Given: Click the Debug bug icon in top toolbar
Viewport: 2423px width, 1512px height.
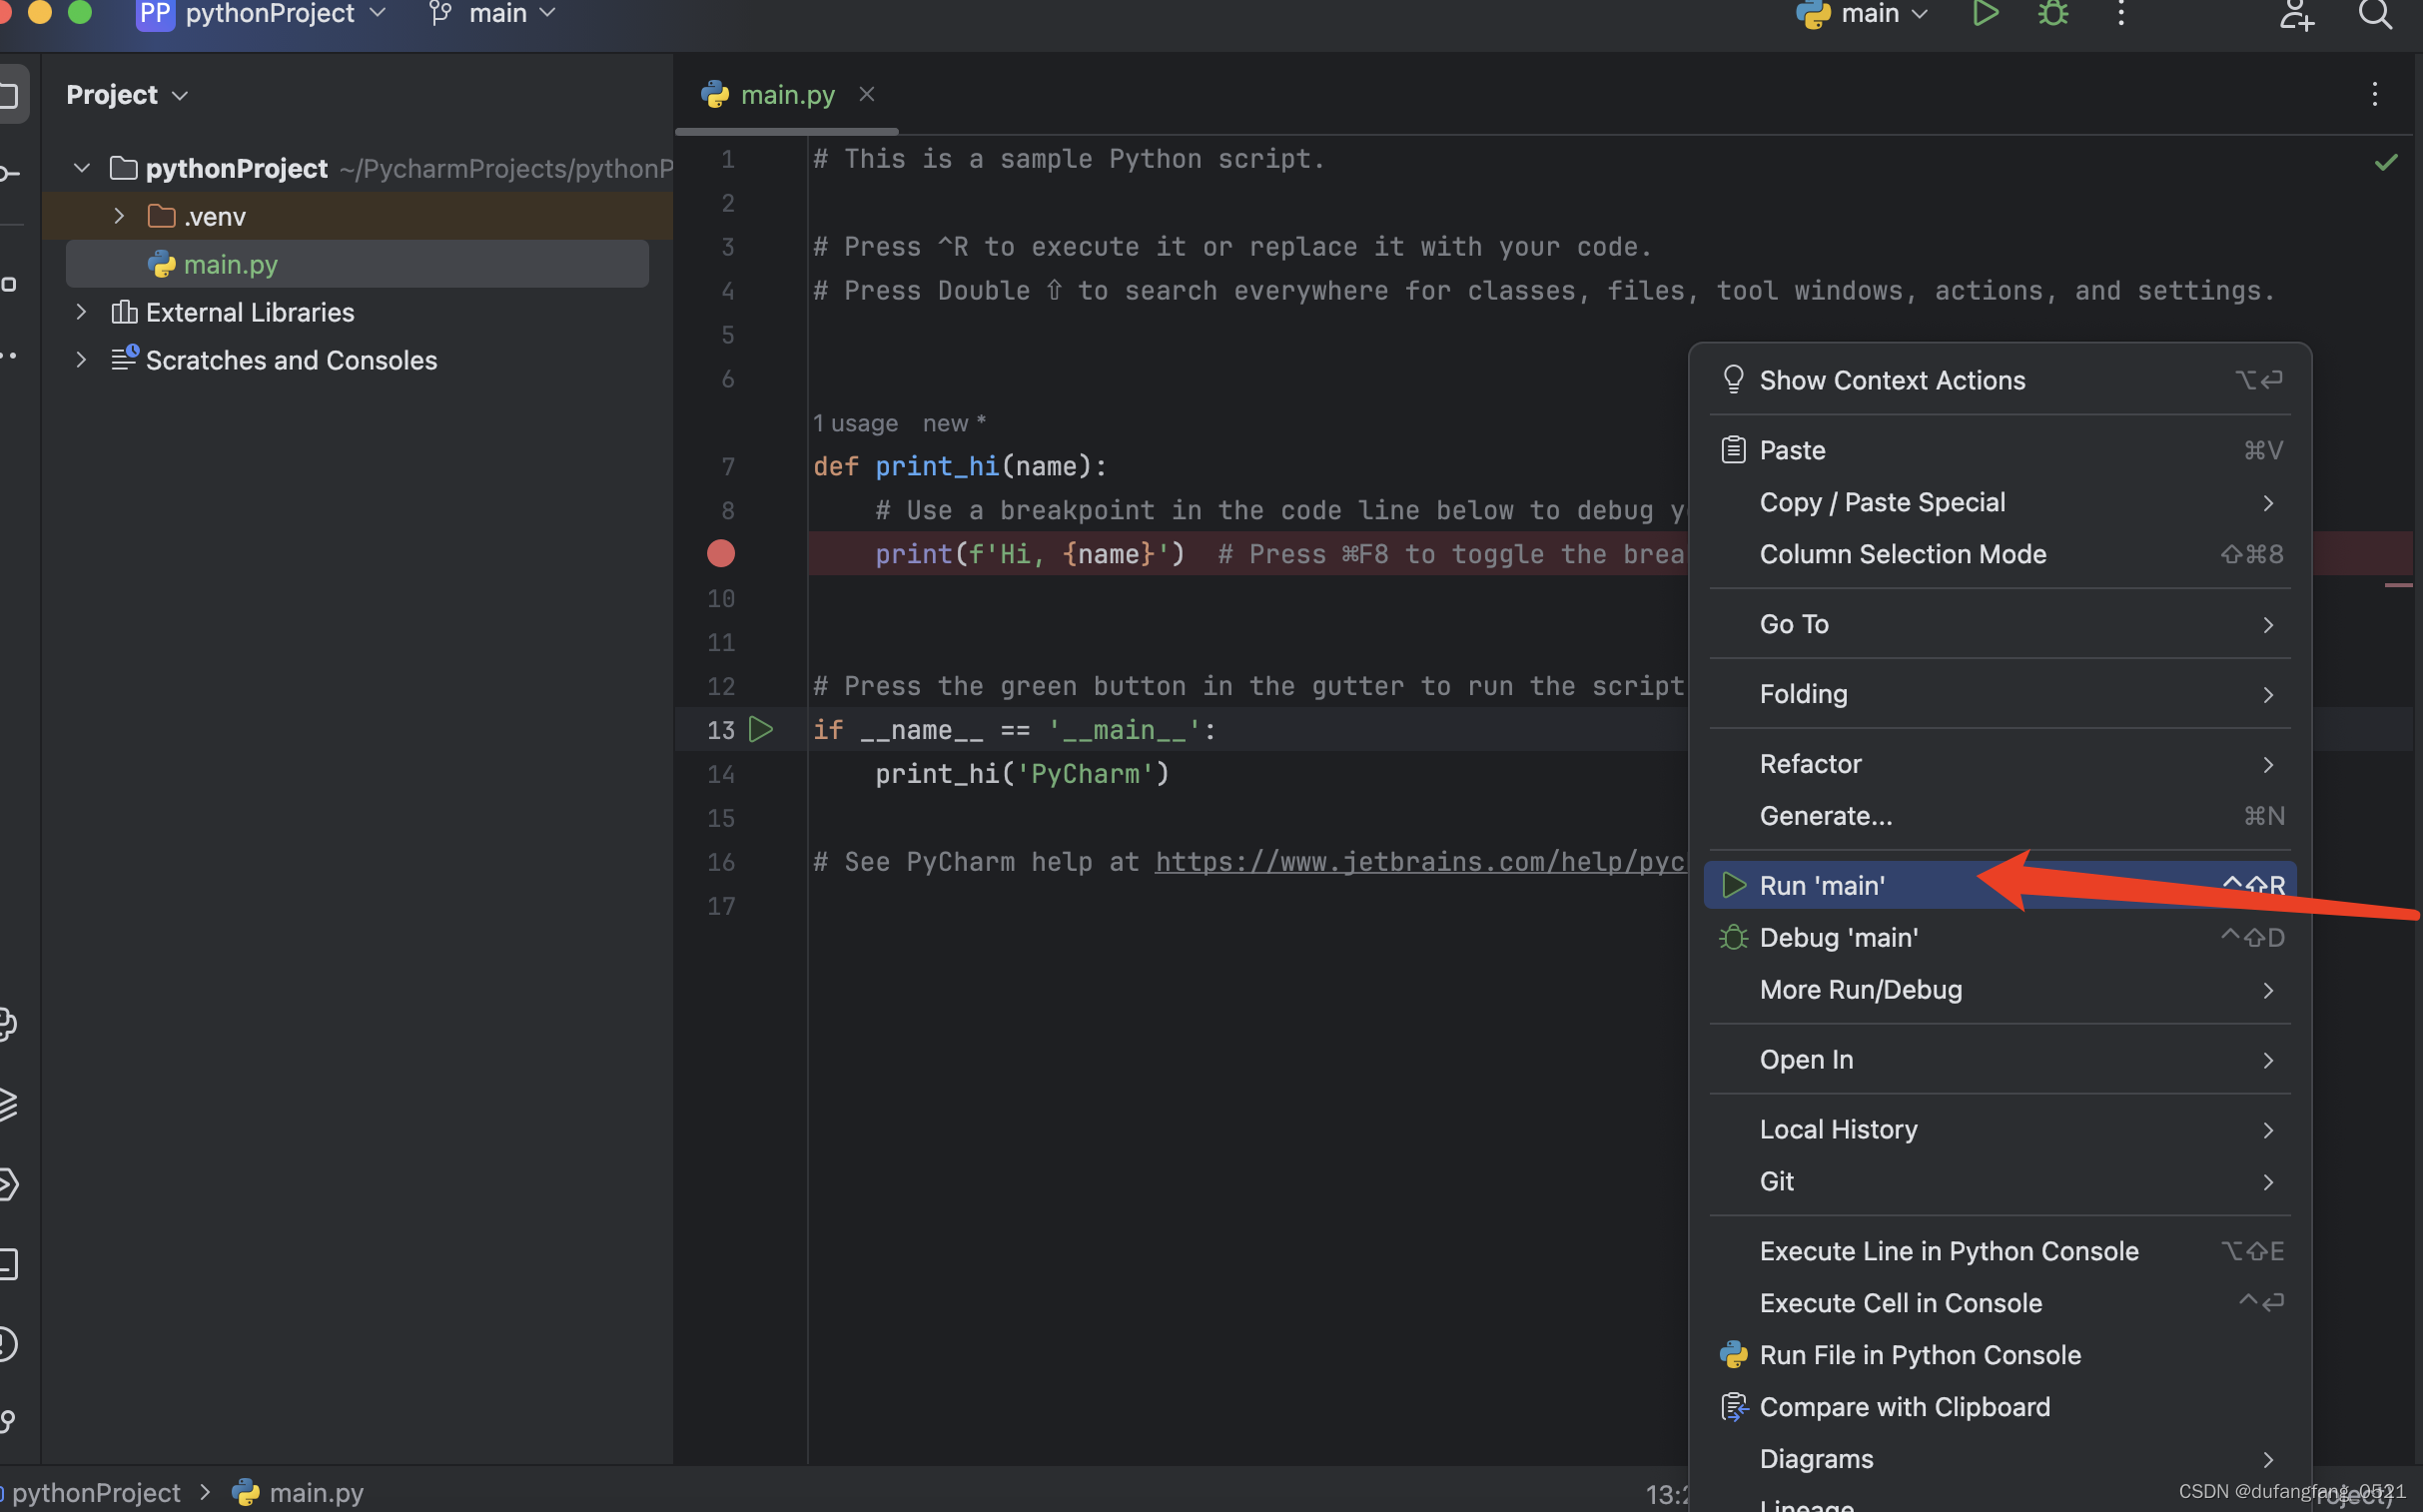Looking at the screenshot, I should [2053, 14].
